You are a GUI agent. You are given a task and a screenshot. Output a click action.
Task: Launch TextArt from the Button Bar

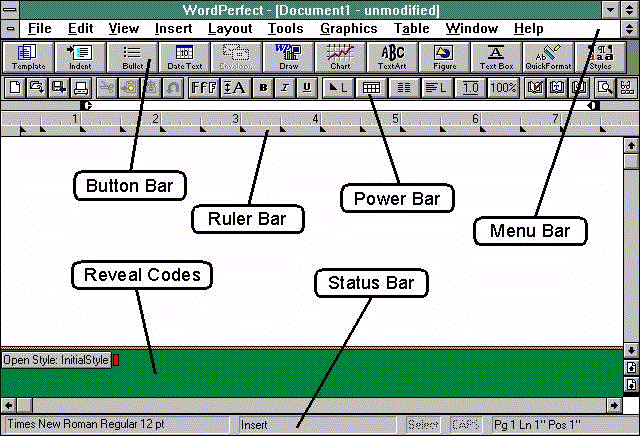tap(392, 57)
